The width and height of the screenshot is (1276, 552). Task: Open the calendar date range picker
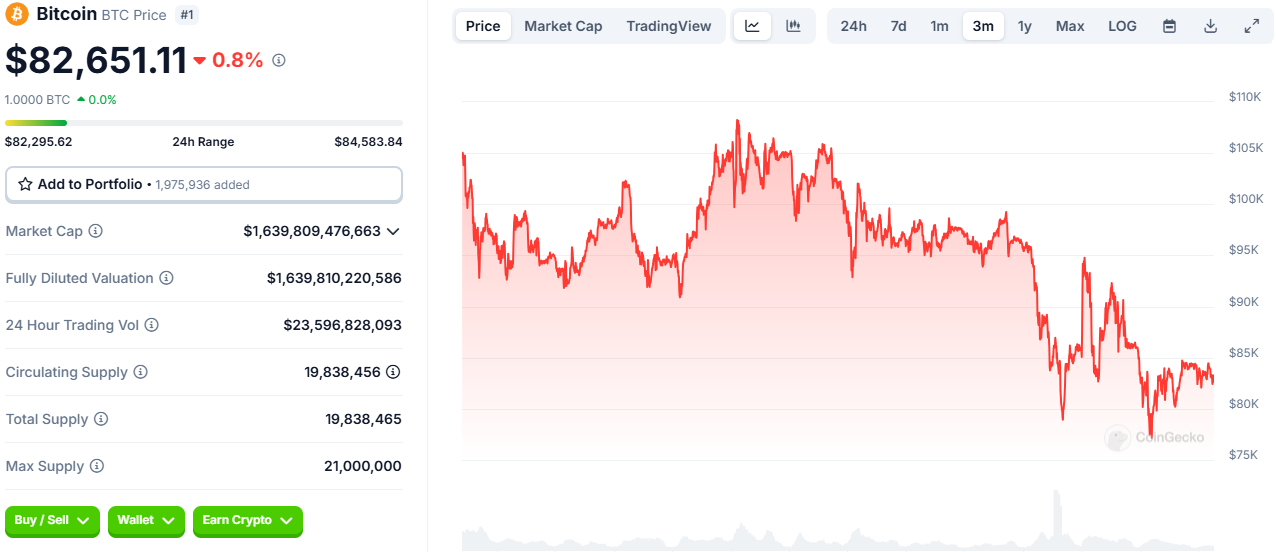click(1169, 26)
